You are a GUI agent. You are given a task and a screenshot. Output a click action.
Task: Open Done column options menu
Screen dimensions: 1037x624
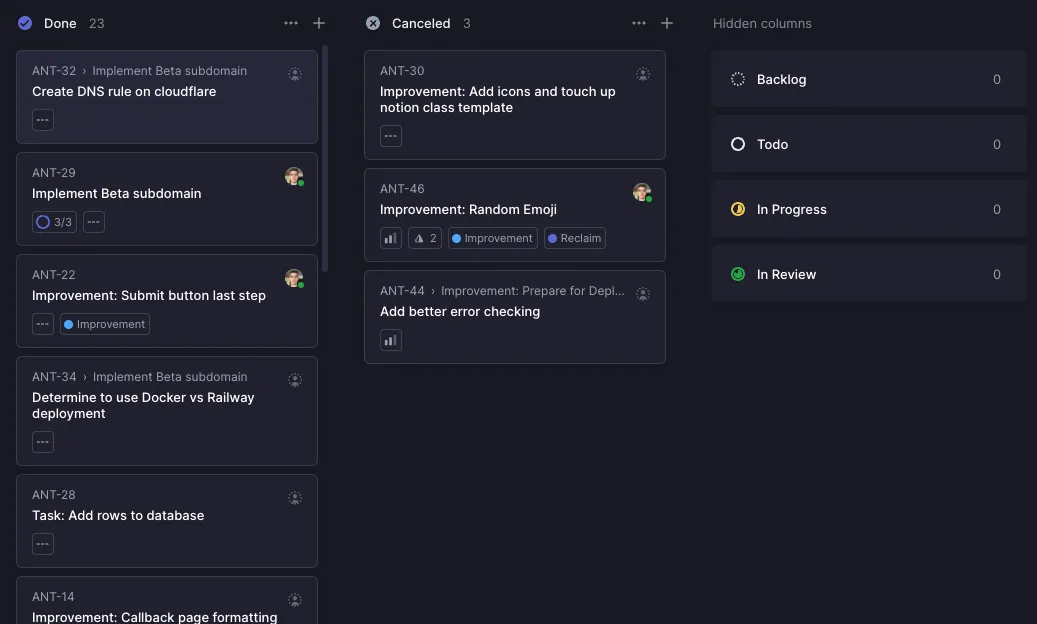click(x=291, y=23)
